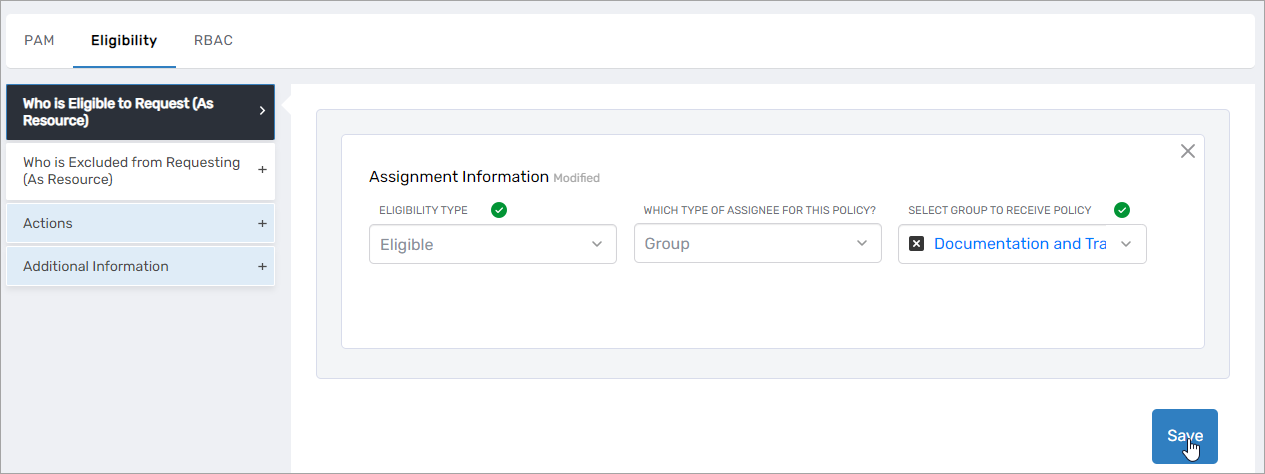1265x474 pixels.
Task: Open the Who is Excluded from Requesting section
Action: (x=132, y=171)
